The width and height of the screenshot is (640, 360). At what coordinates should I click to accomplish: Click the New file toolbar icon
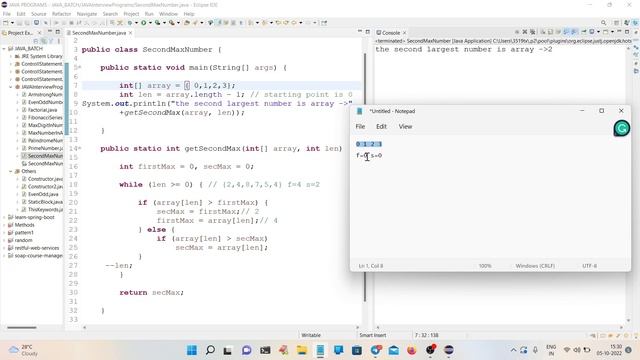(x=5, y=23)
